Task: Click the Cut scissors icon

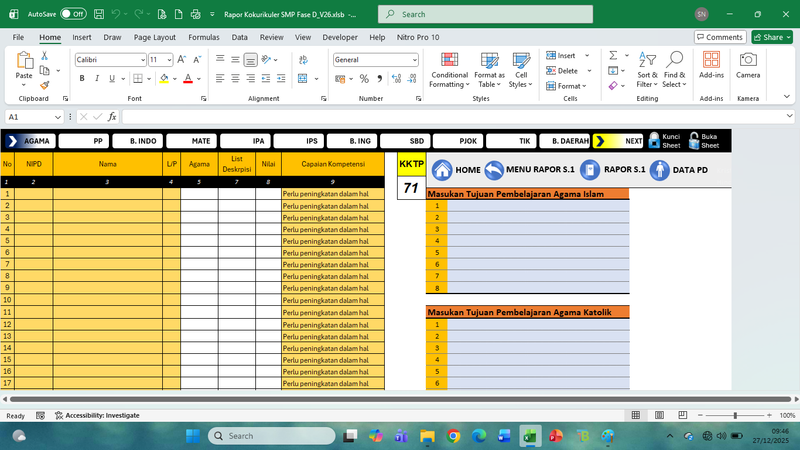Action: (44, 57)
